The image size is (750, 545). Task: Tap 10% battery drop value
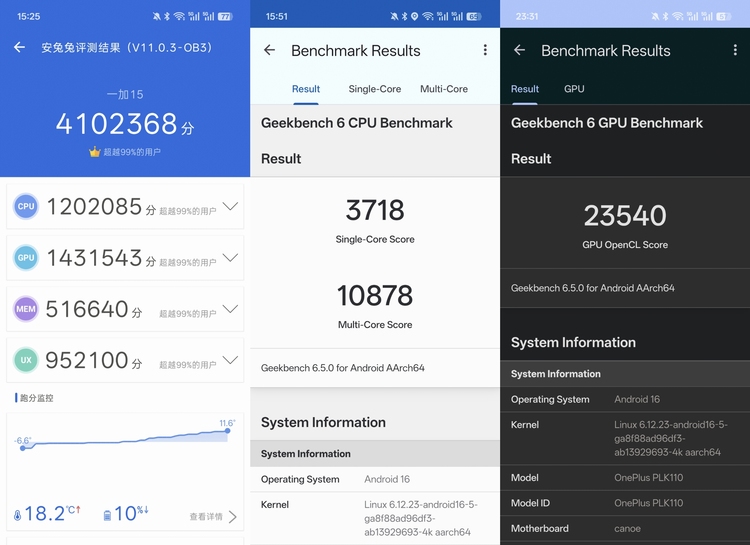tap(131, 513)
